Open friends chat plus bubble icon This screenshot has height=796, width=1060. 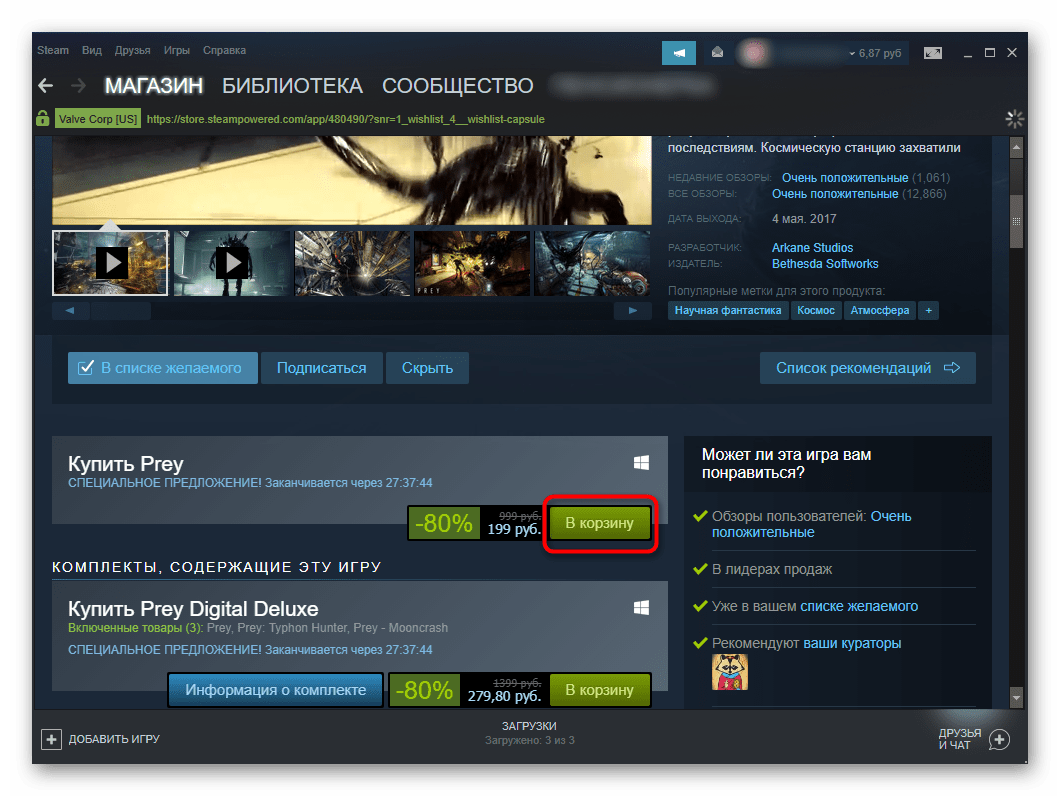point(999,739)
